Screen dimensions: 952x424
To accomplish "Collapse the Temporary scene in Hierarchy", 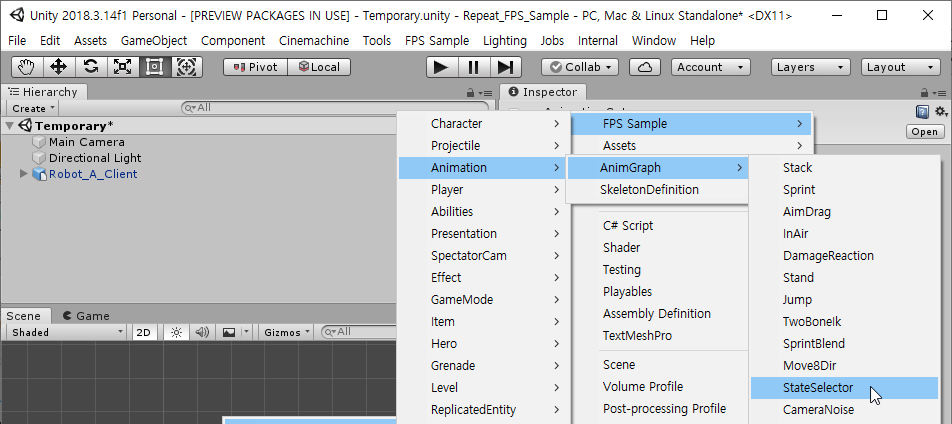I will click(x=10, y=126).
